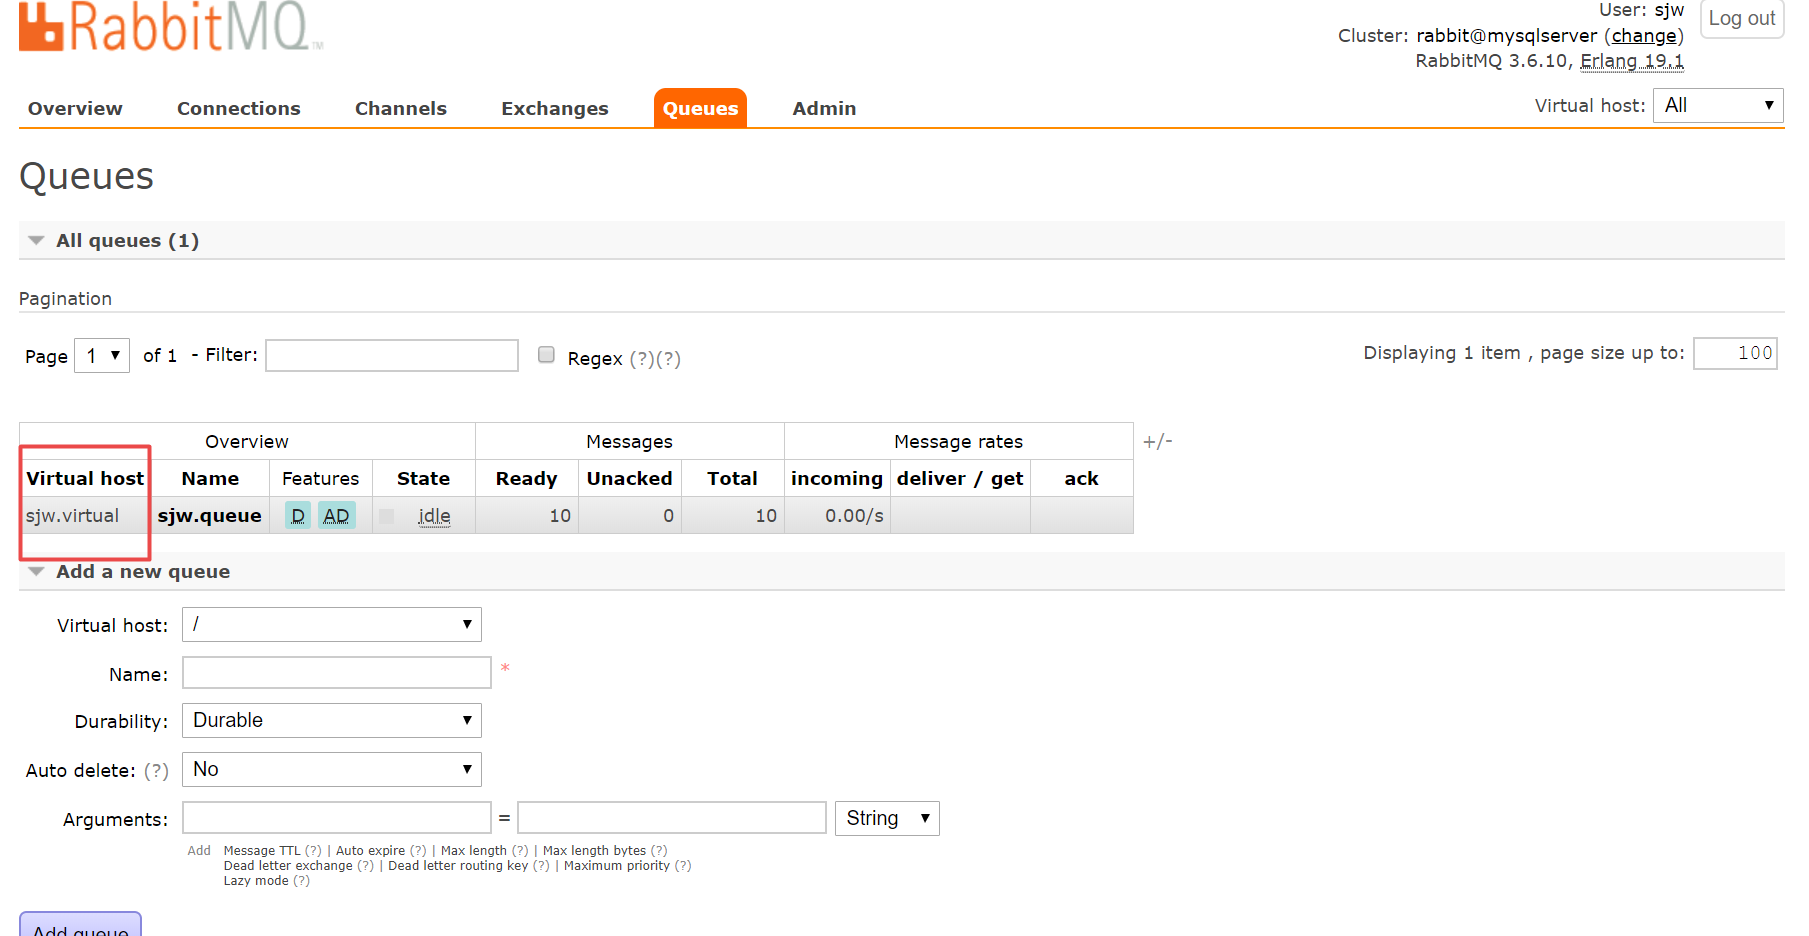Viewport: 1809px width, 936px height.
Task: Open the Admin tab
Action: (824, 108)
